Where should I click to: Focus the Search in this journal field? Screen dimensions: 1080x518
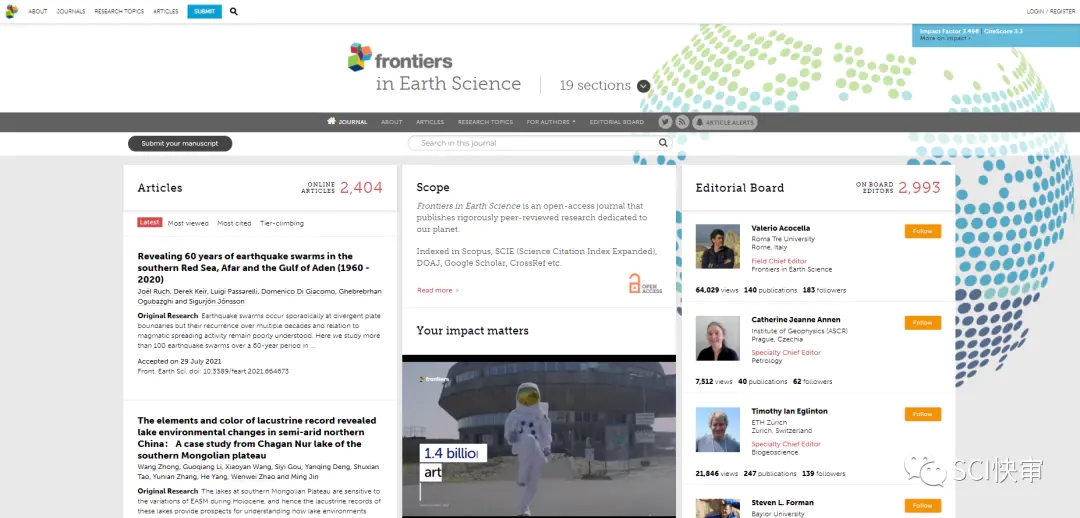pos(539,143)
